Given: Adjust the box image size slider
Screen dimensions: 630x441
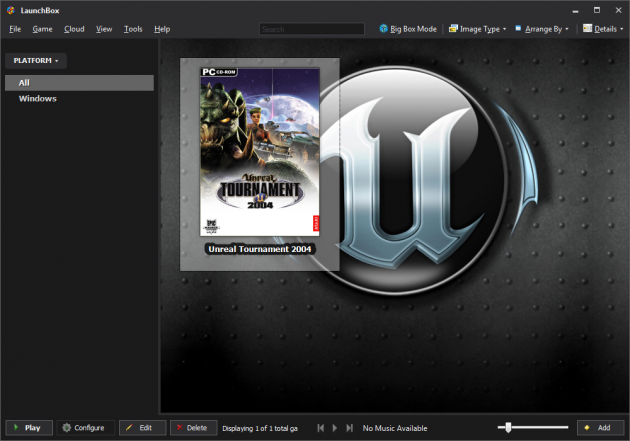Looking at the screenshot, I should coord(508,427).
